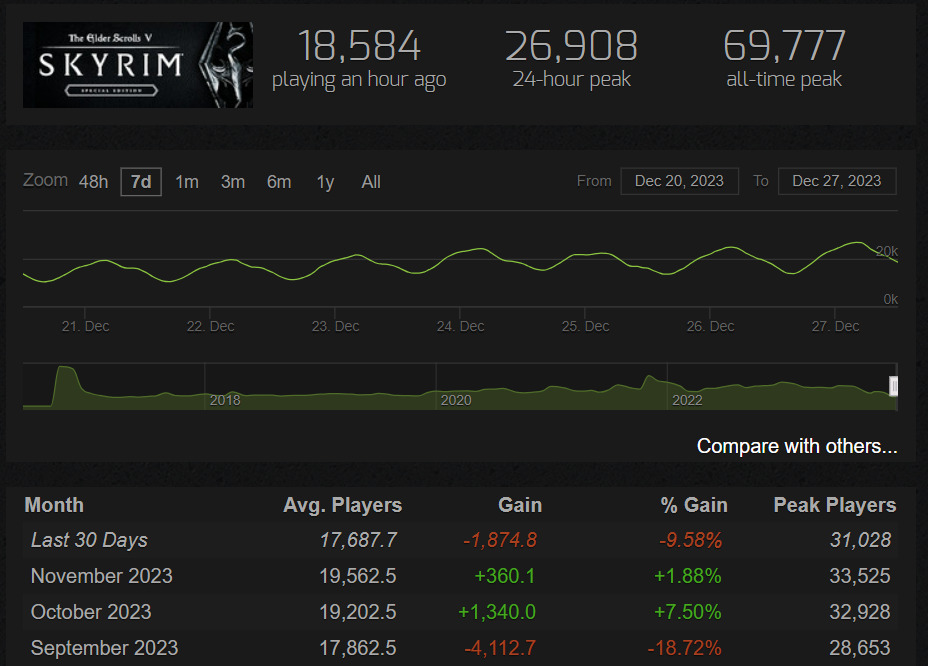
Task: Edit the To date field
Action: tap(837, 181)
